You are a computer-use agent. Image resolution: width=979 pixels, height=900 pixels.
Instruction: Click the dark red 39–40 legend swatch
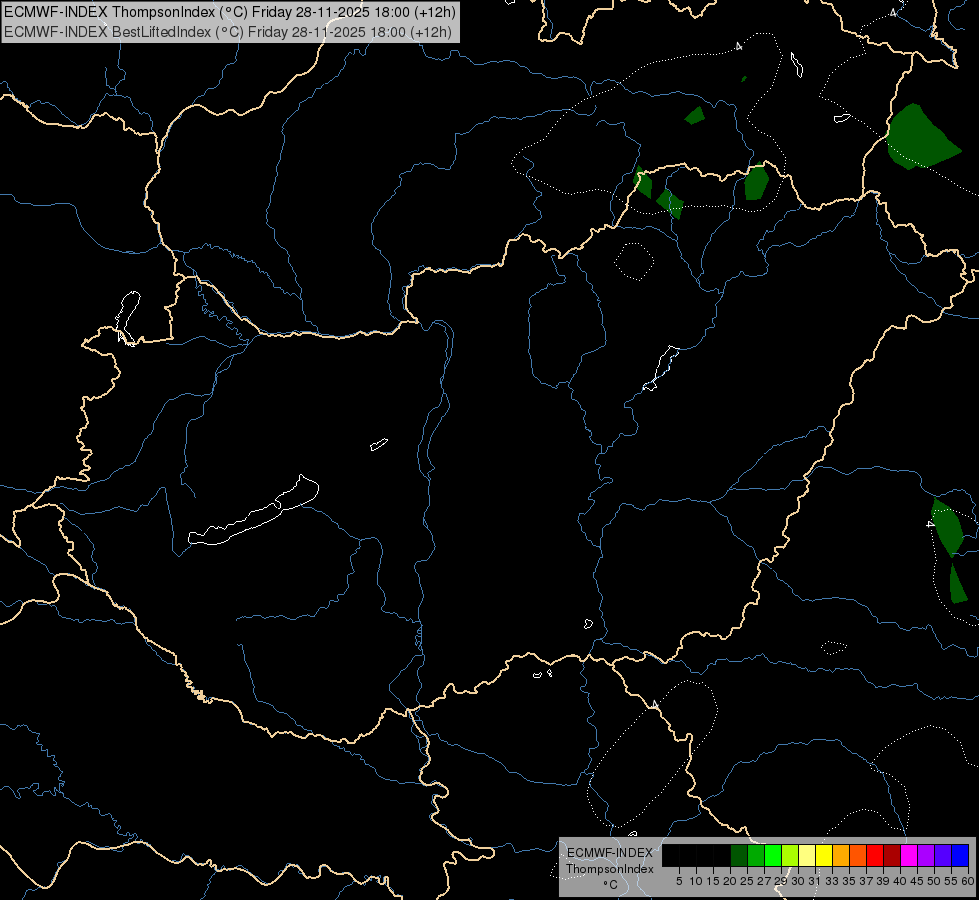coord(892,856)
